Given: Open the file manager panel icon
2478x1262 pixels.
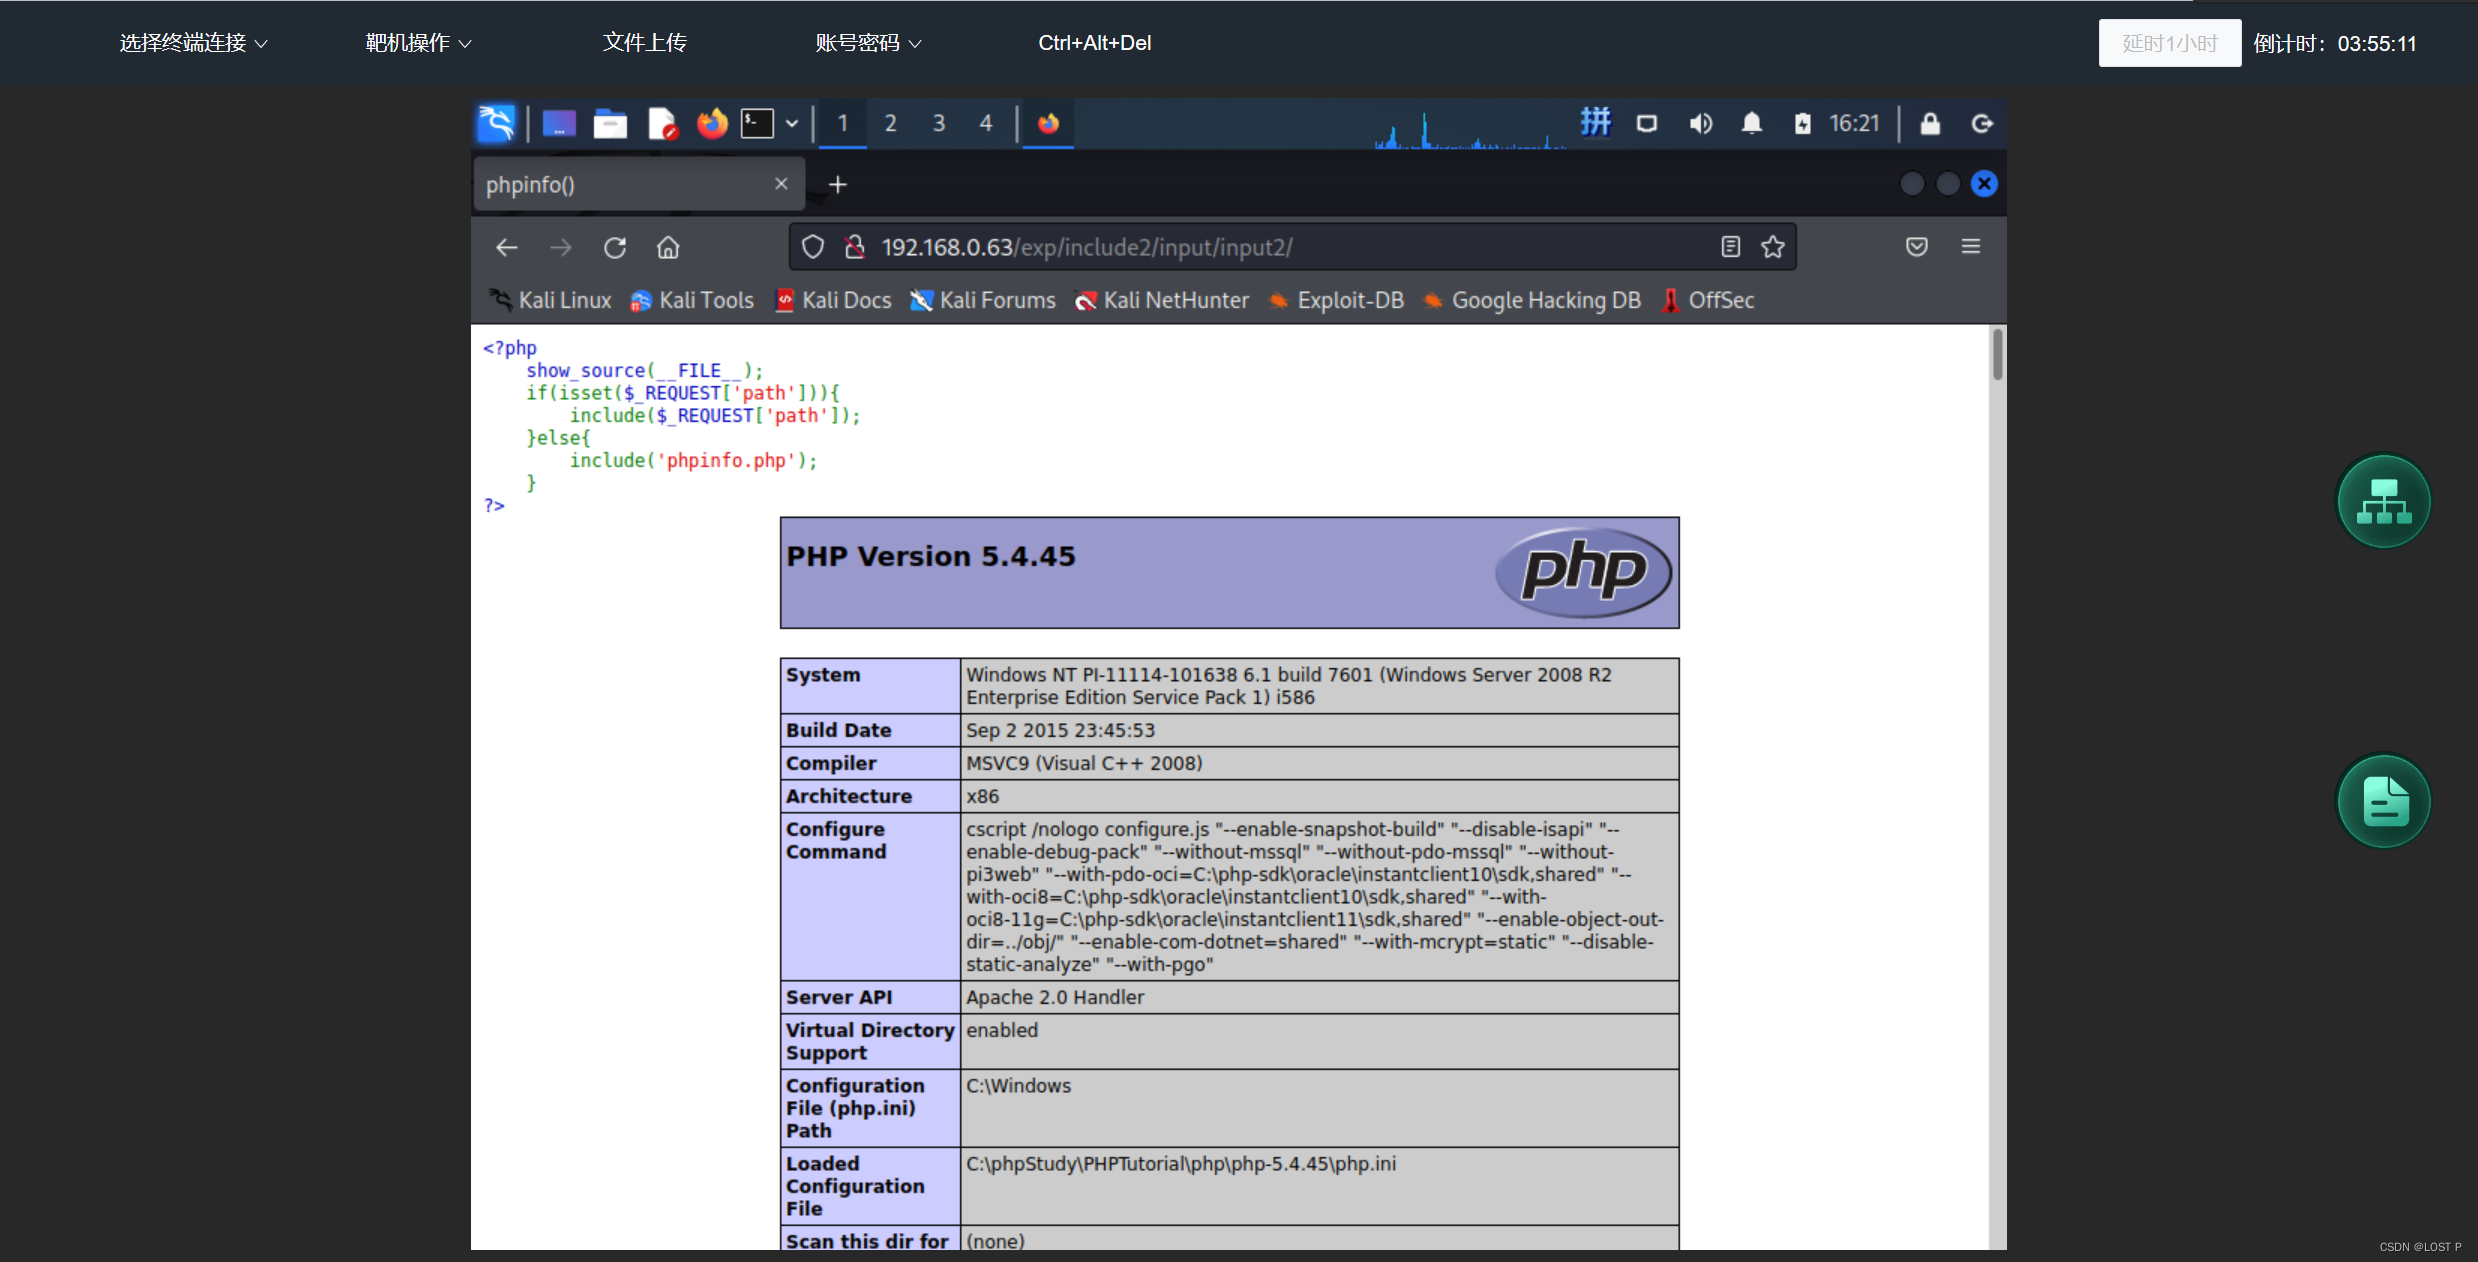Looking at the screenshot, I should point(610,123).
